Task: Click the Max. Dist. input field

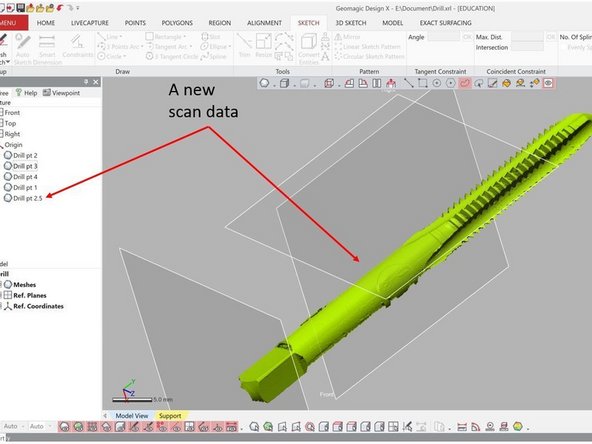Action: click(527, 37)
